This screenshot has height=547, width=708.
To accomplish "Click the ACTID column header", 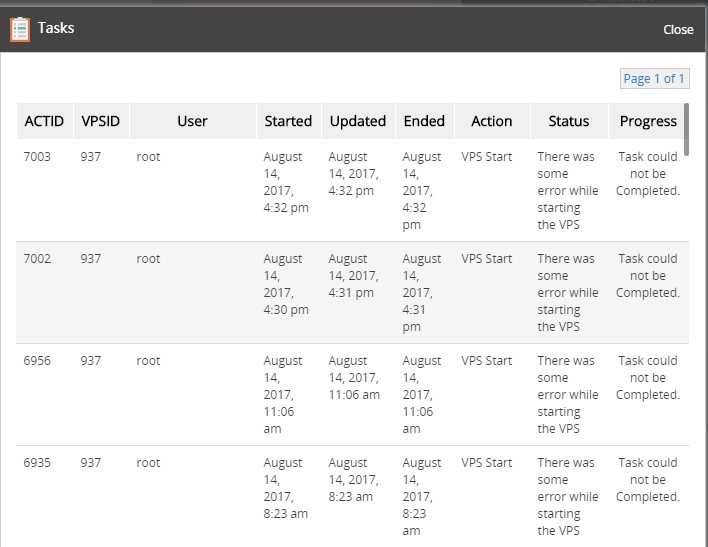I will pos(44,121).
